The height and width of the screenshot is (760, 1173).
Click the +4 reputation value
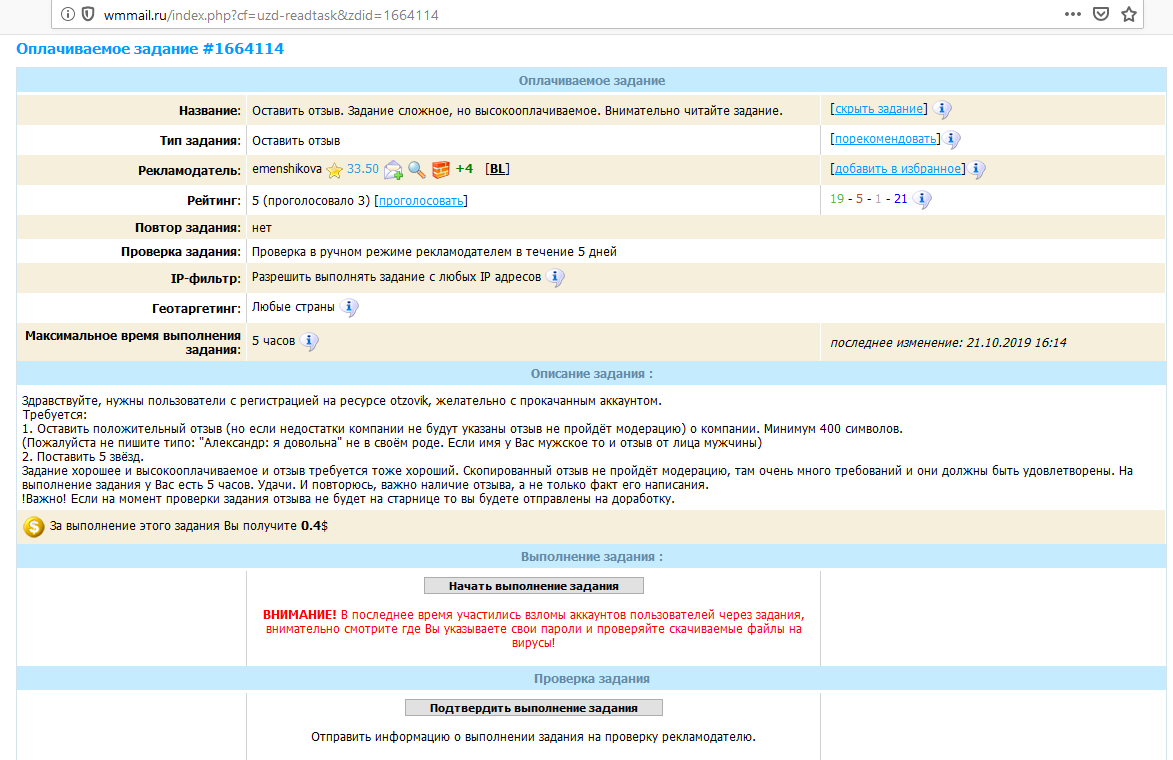(x=464, y=169)
